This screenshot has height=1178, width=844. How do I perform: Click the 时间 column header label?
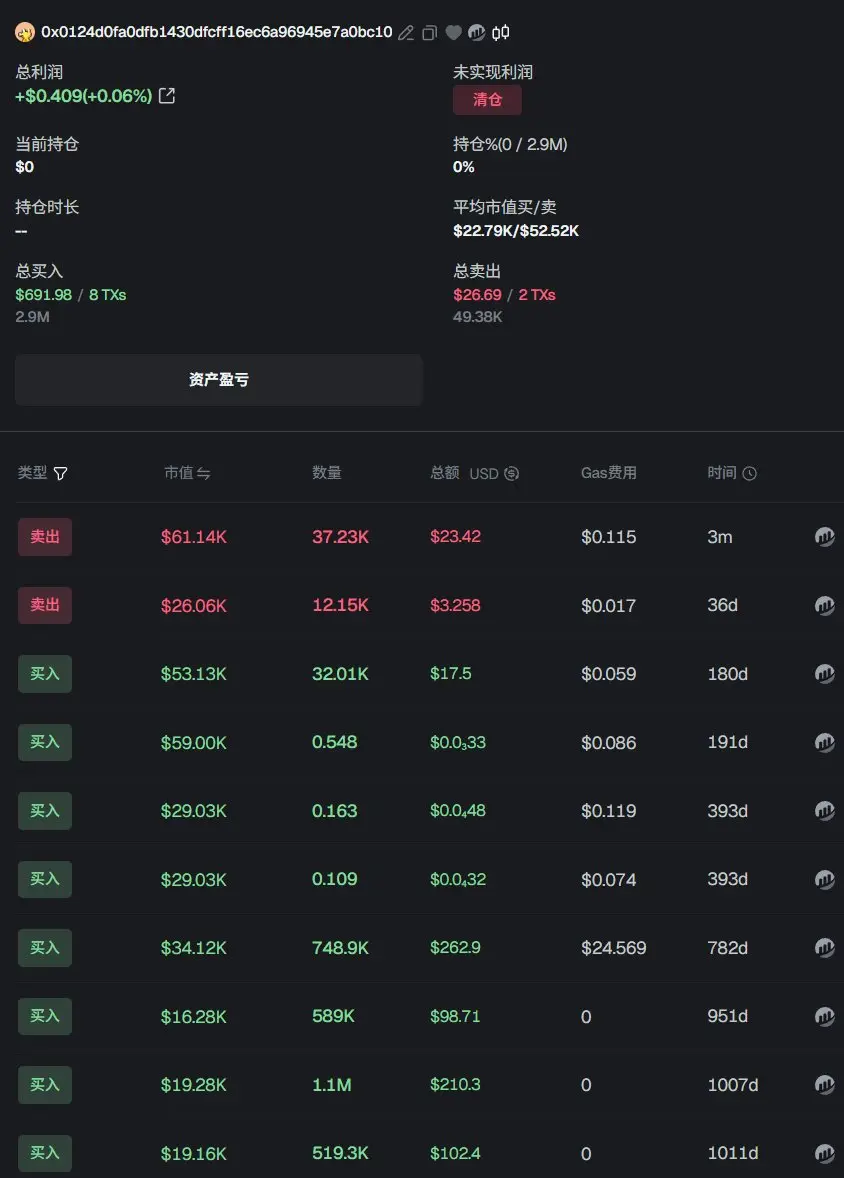coord(721,473)
